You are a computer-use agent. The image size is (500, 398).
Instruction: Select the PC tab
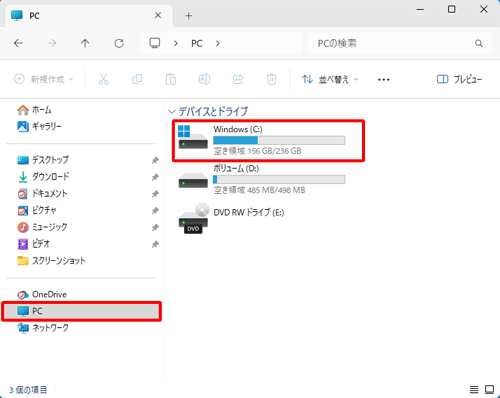point(89,16)
